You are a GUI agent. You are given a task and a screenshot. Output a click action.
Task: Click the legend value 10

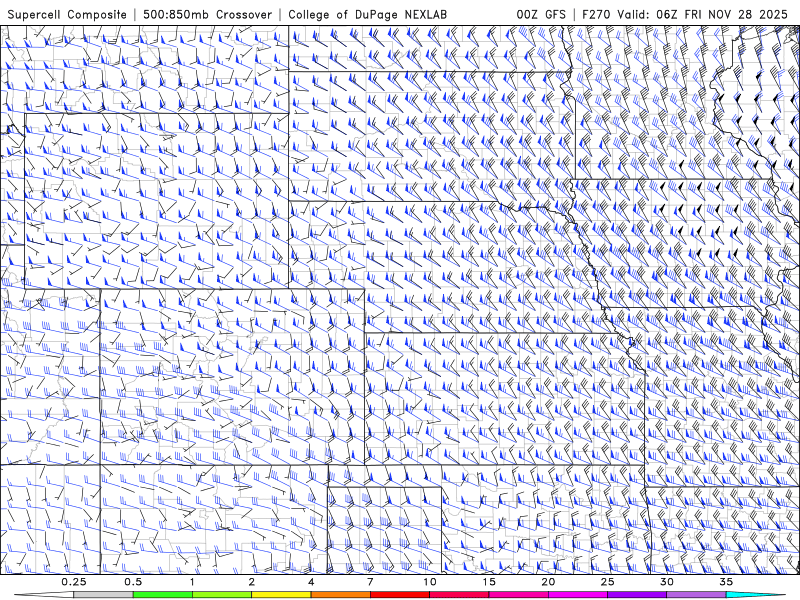[x=430, y=582]
